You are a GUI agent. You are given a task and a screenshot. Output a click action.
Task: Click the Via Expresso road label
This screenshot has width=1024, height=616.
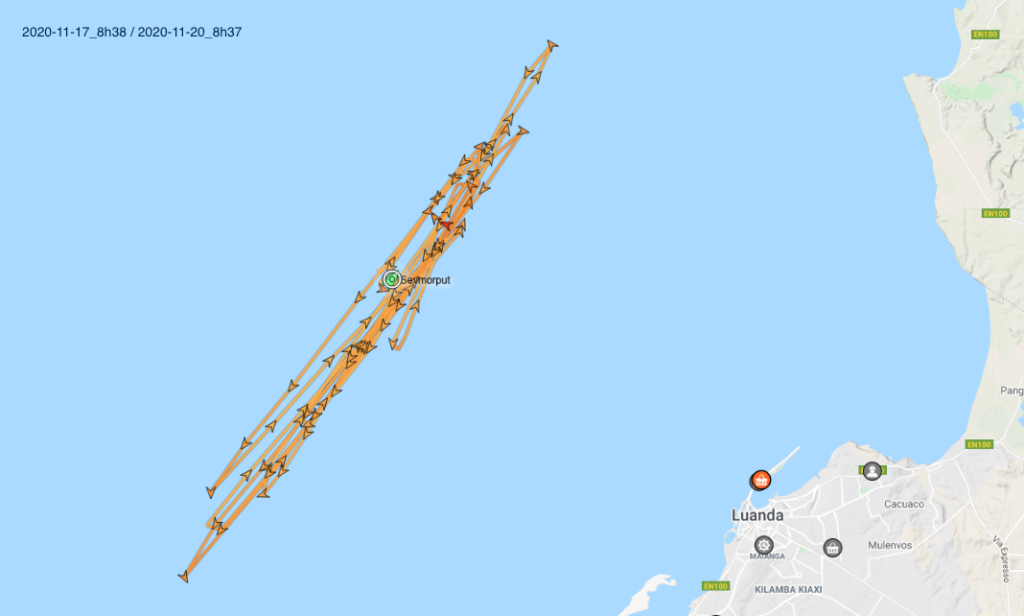[1001, 559]
